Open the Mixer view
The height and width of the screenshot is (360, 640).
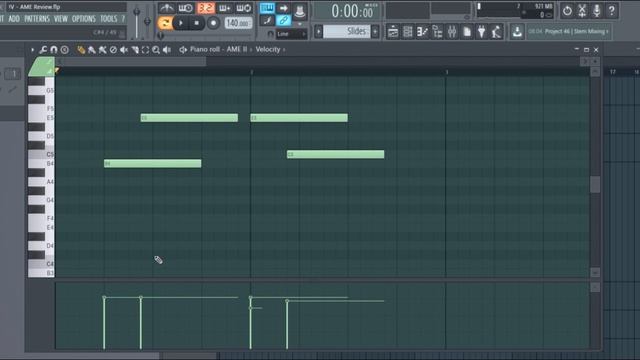452,32
